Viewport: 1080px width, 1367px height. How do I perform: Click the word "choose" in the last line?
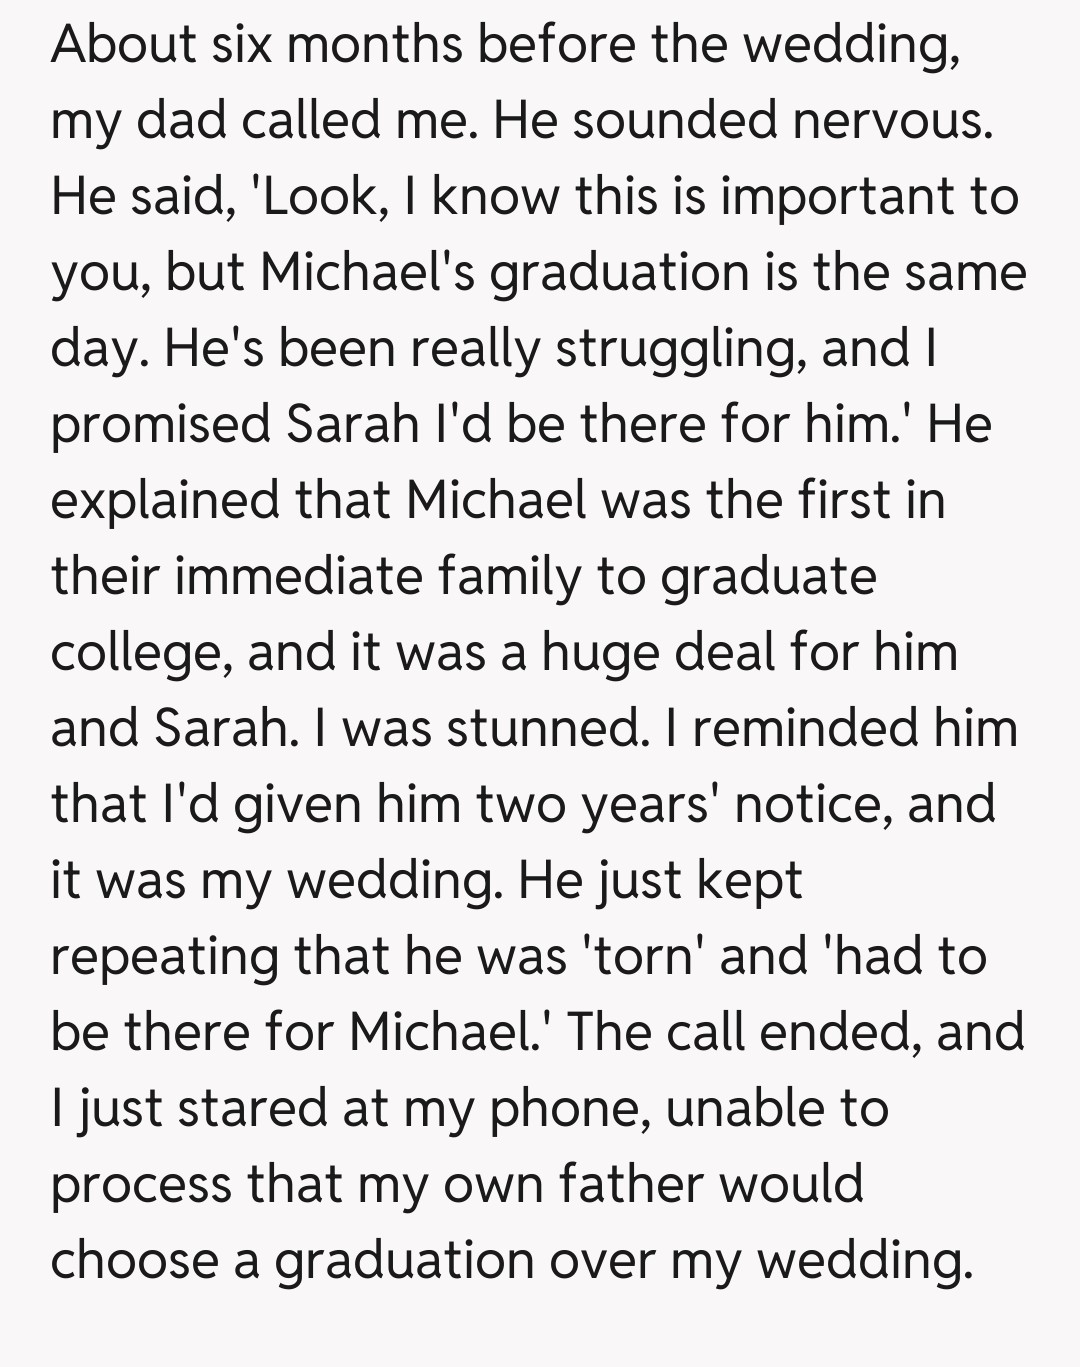[x=133, y=1260]
